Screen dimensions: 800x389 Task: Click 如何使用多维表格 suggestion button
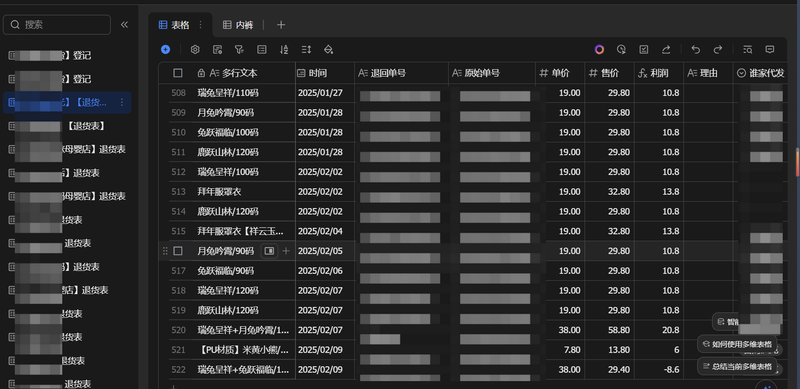737,344
